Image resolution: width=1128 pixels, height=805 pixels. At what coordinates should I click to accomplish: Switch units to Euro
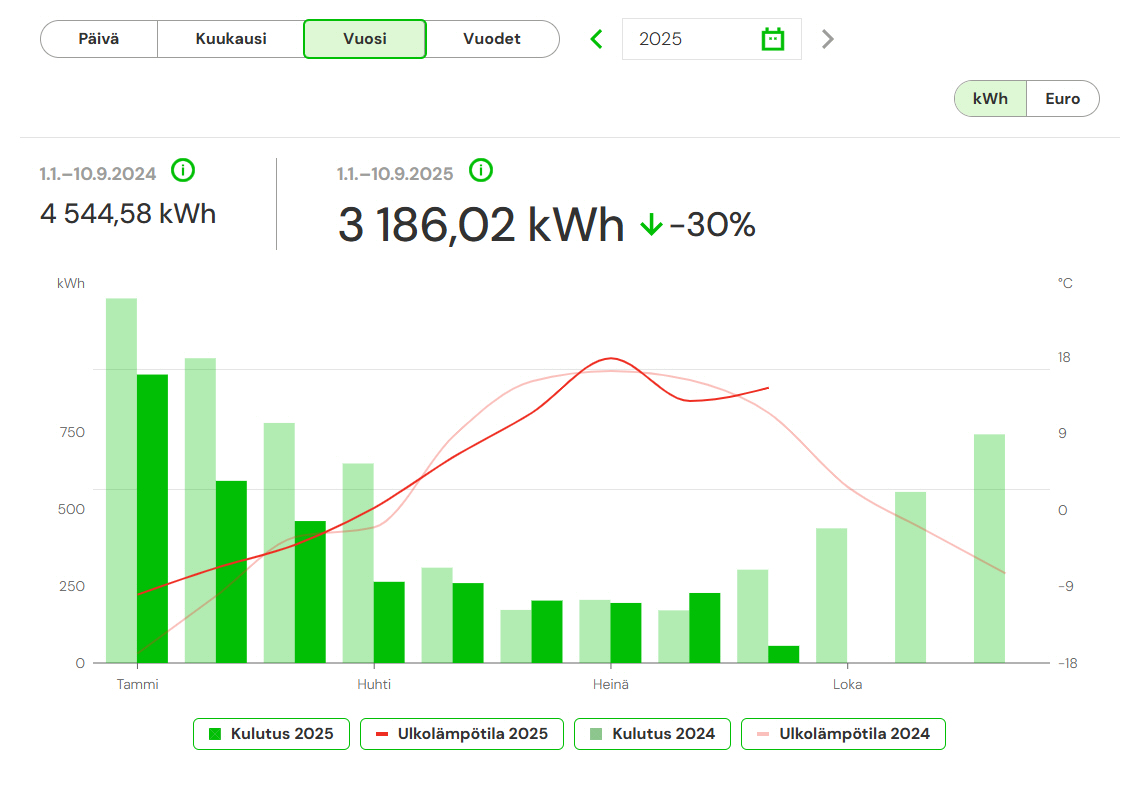1062,99
